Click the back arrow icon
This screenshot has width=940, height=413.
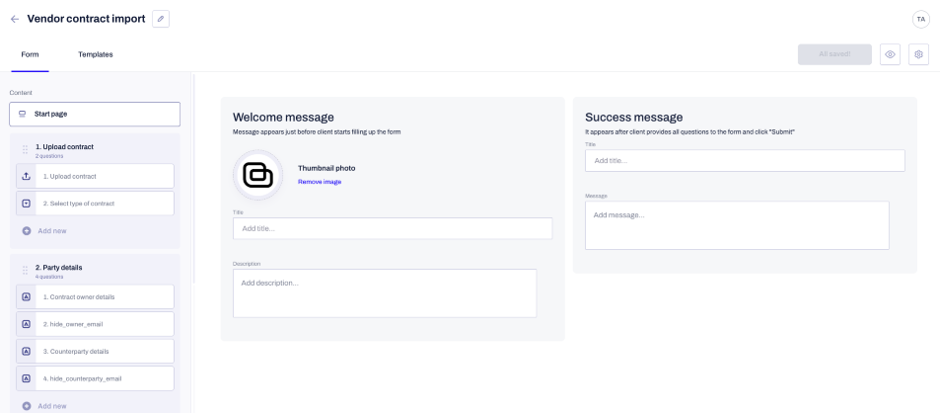tap(15, 19)
